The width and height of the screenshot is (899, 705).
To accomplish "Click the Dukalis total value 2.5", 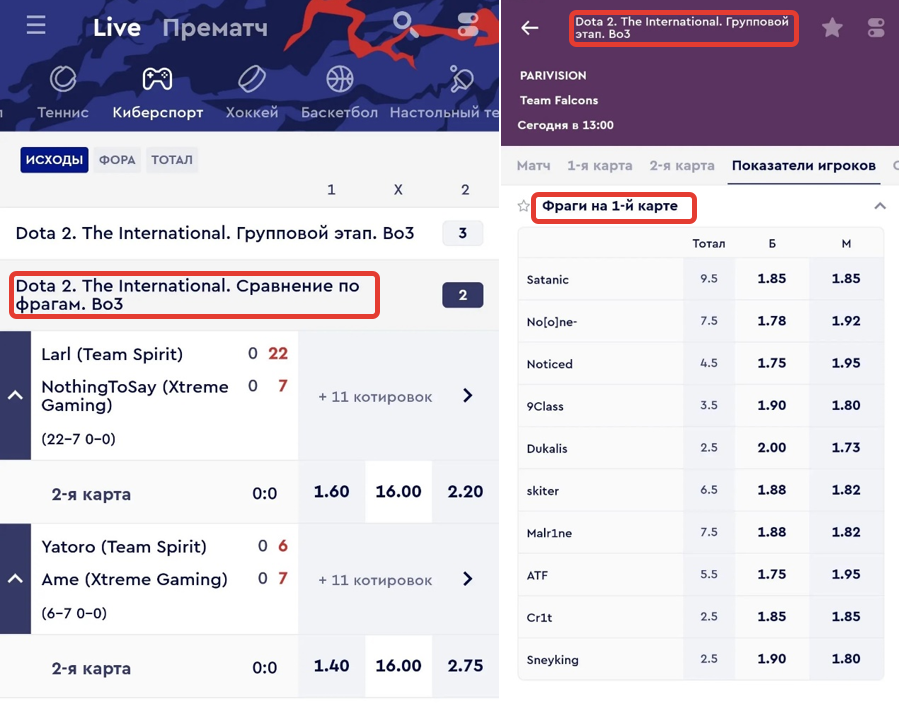I will click(709, 448).
